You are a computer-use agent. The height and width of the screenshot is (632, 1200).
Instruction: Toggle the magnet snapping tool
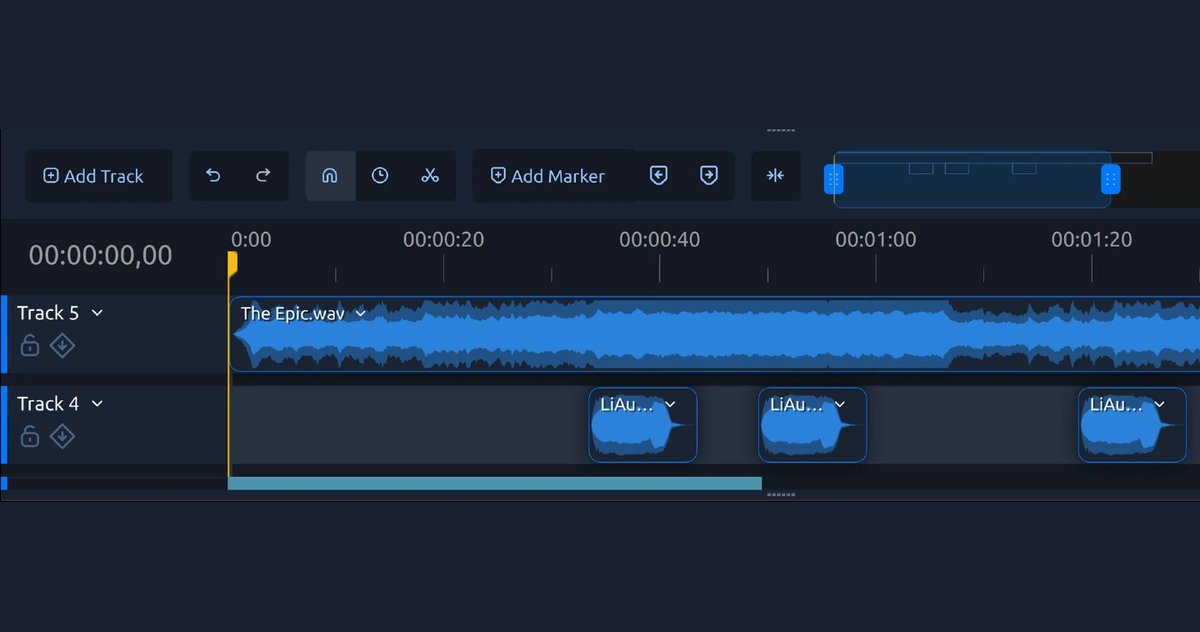coord(330,176)
